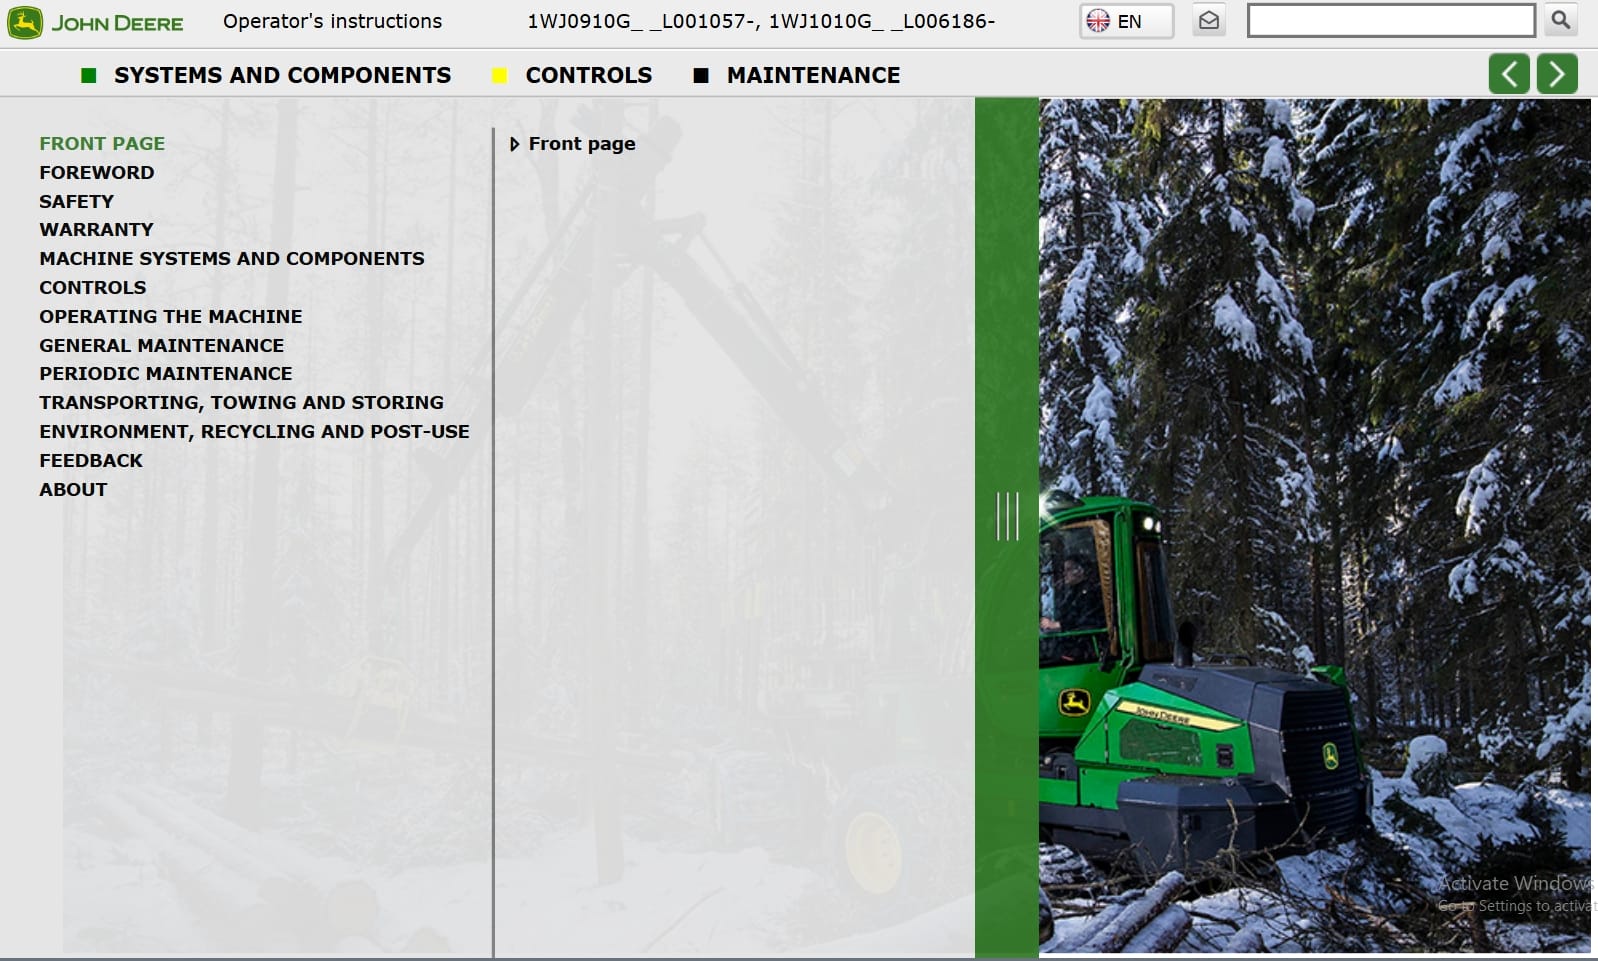The height and width of the screenshot is (961, 1598).
Task: Click the Front page subtopic link
Action: (x=582, y=144)
